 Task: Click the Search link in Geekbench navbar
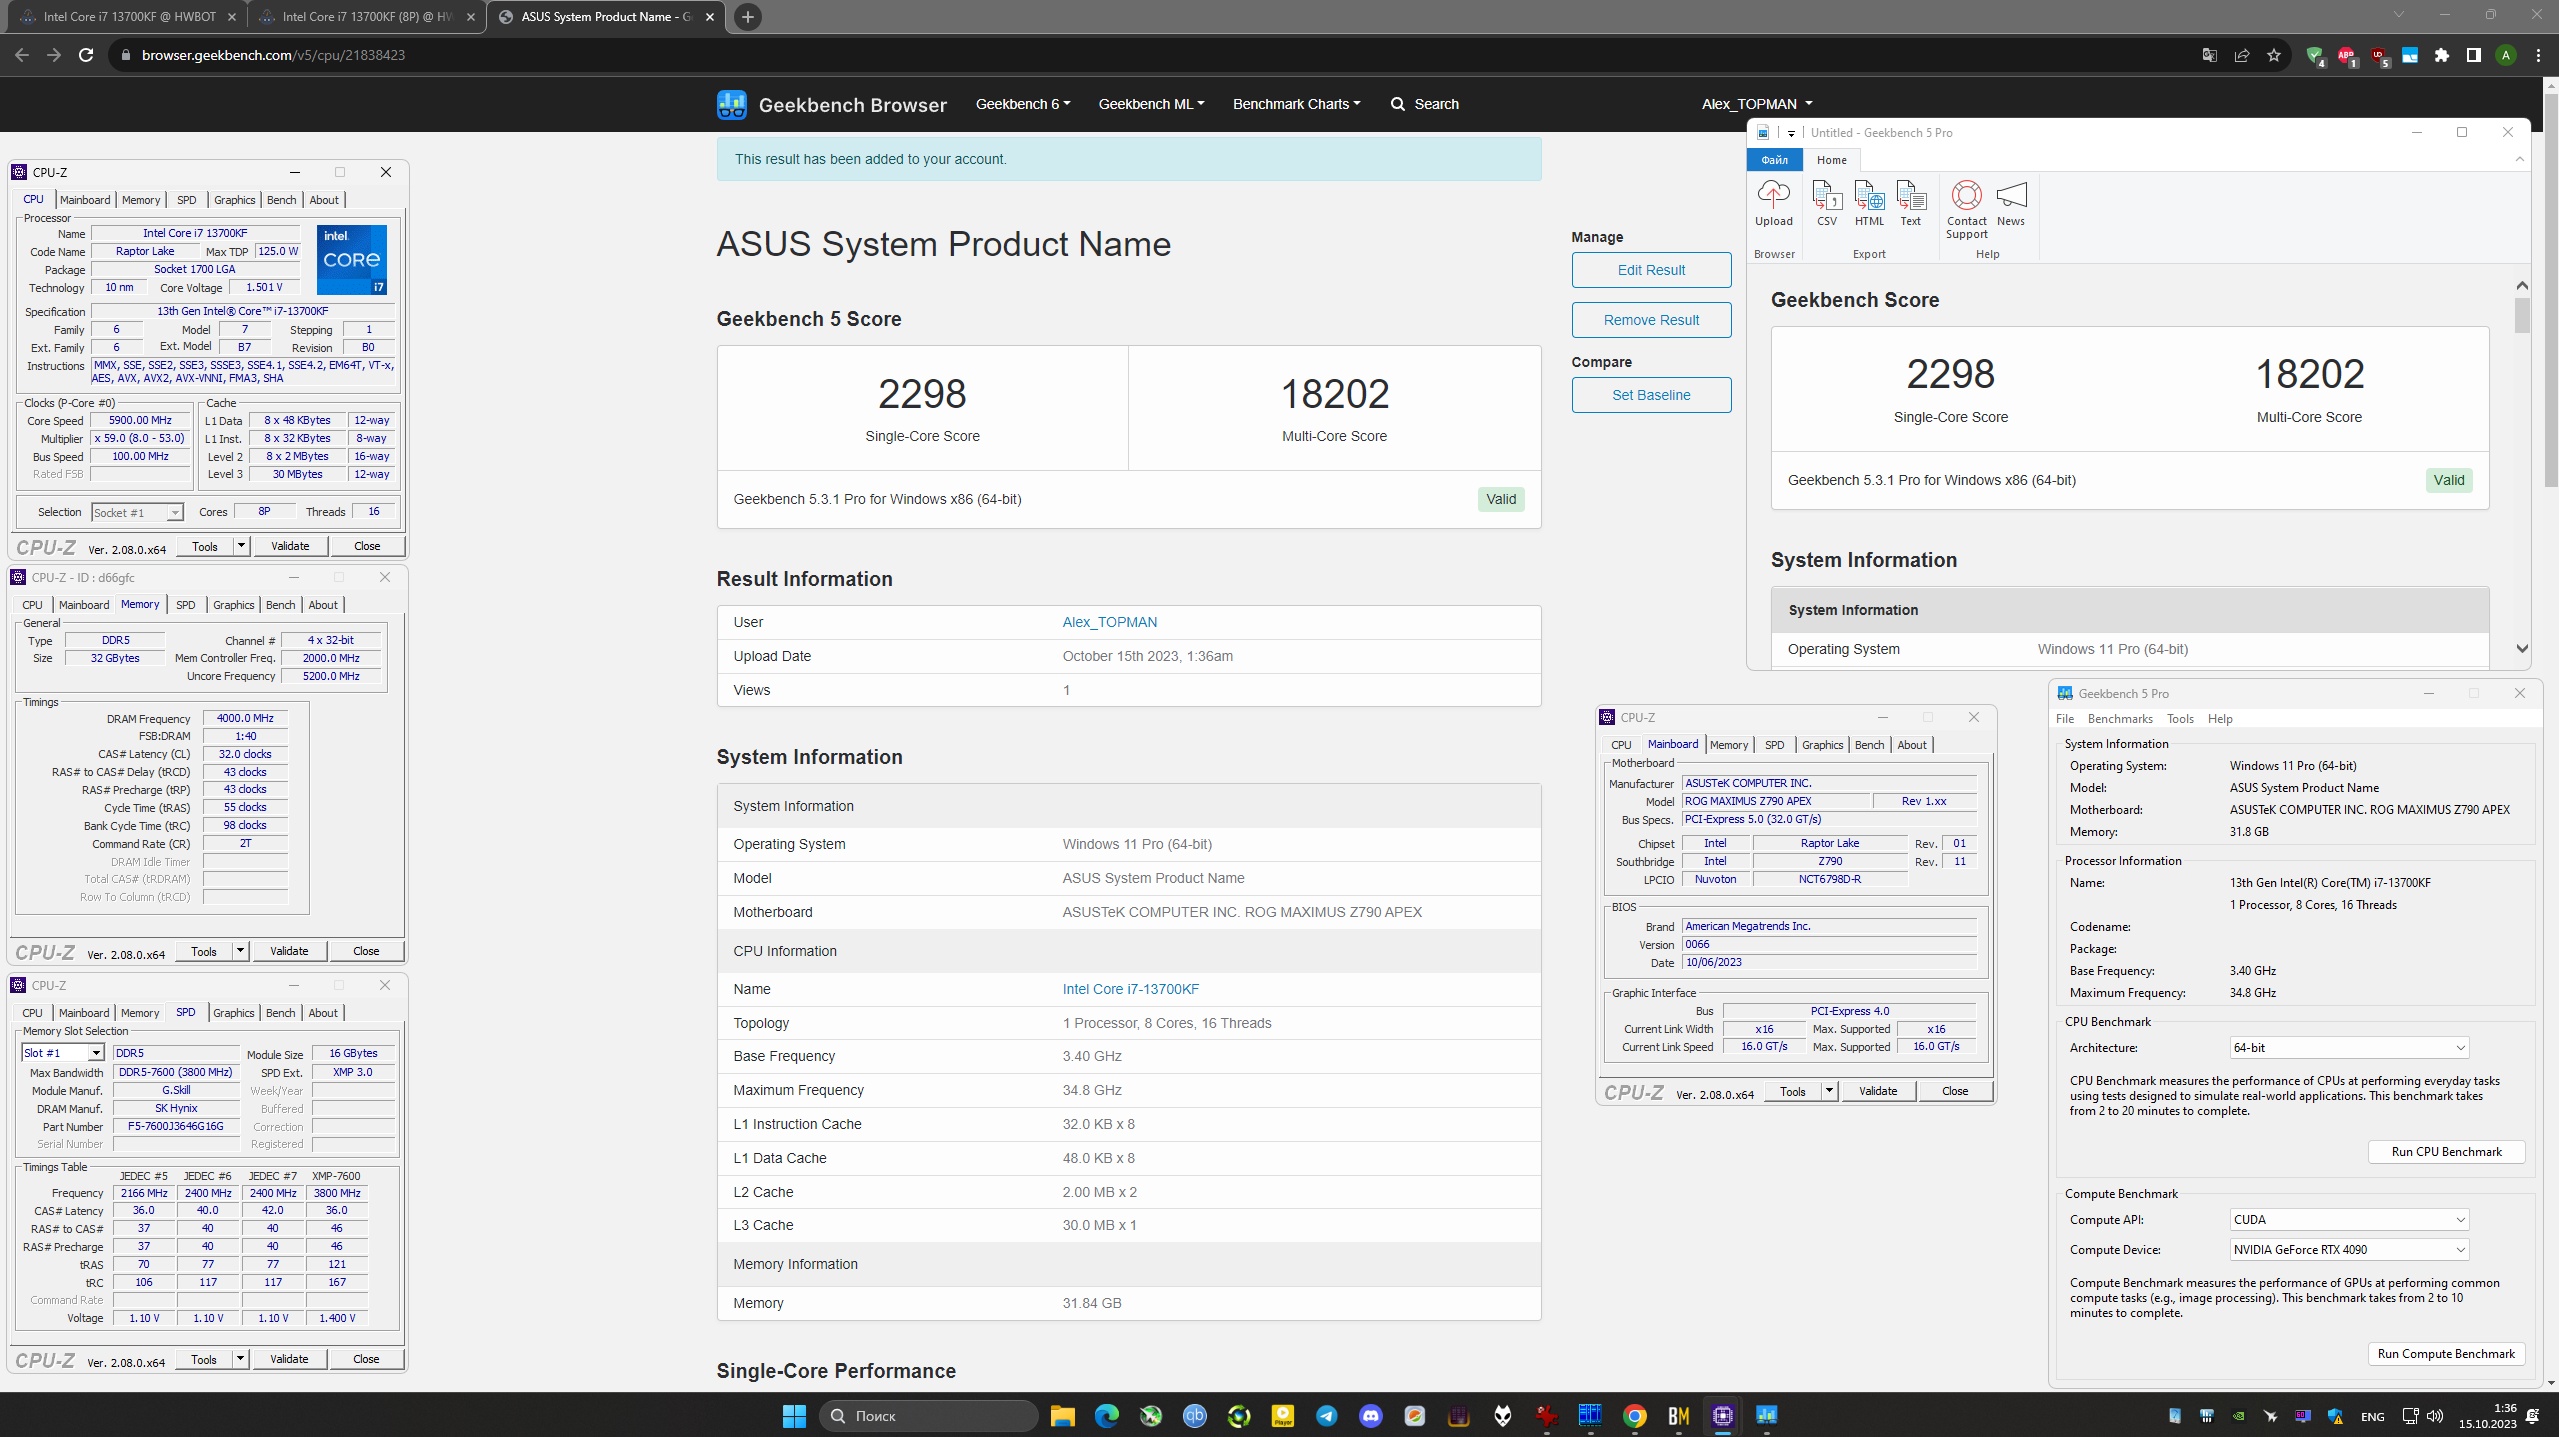click(1424, 104)
